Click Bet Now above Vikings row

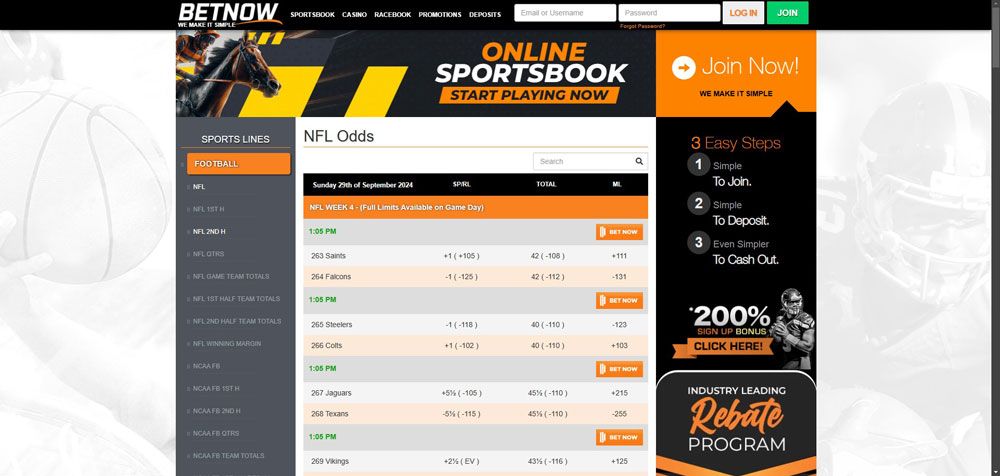tap(619, 437)
